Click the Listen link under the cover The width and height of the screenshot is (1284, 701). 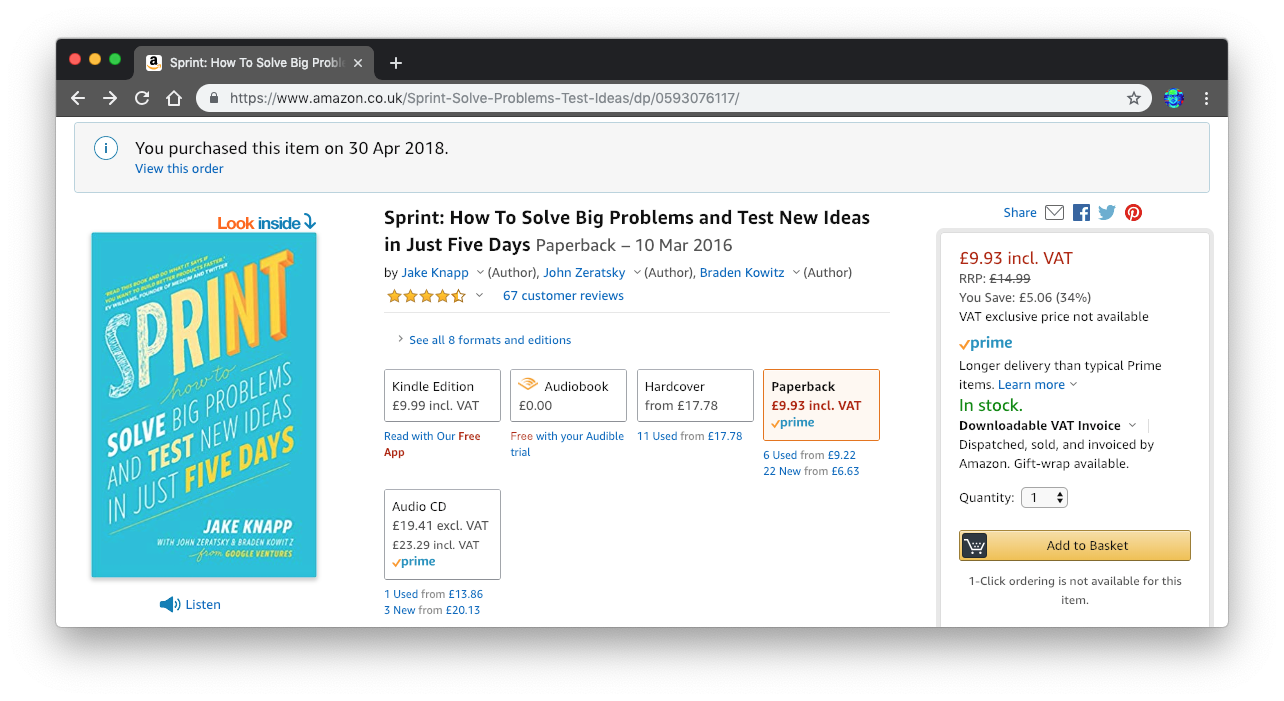point(203,604)
